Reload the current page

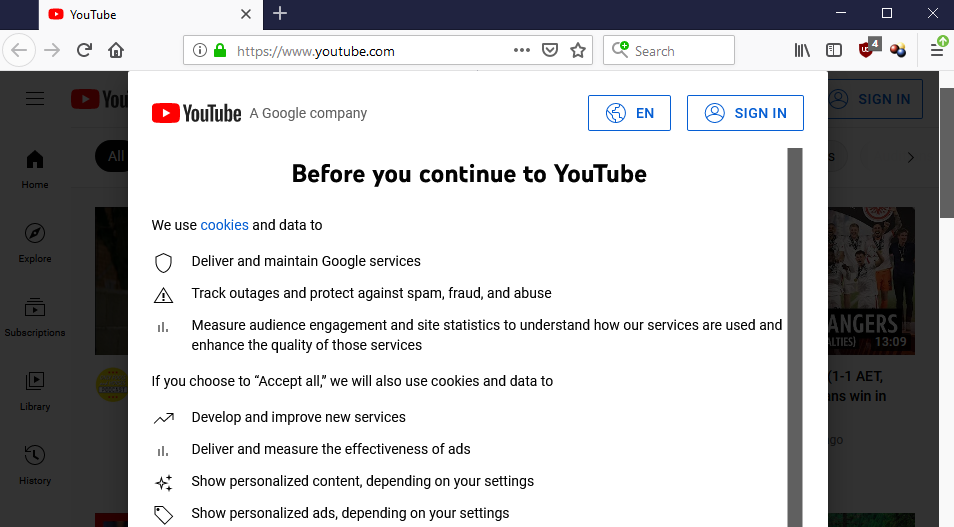click(x=84, y=51)
